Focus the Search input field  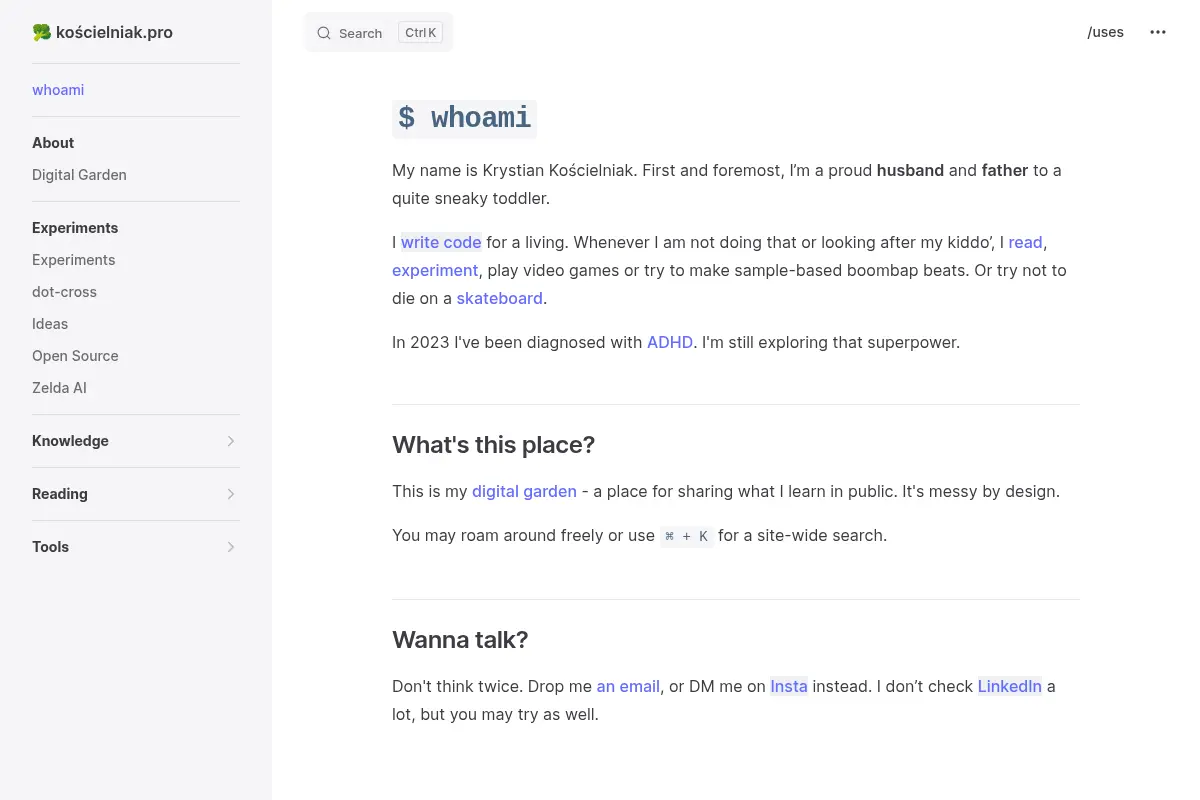click(379, 32)
